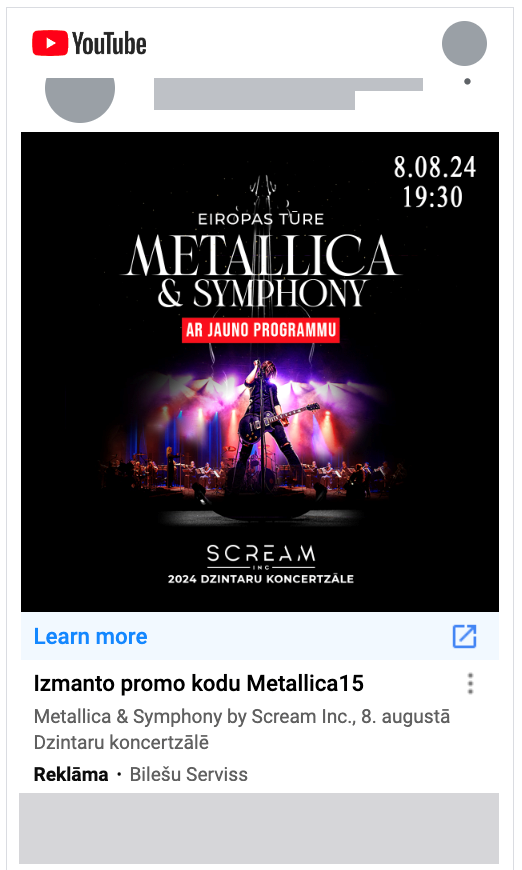The height and width of the screenshot is (870, 522).
Task: Open ad options three-dot menu
Action: tap(470, 684)
